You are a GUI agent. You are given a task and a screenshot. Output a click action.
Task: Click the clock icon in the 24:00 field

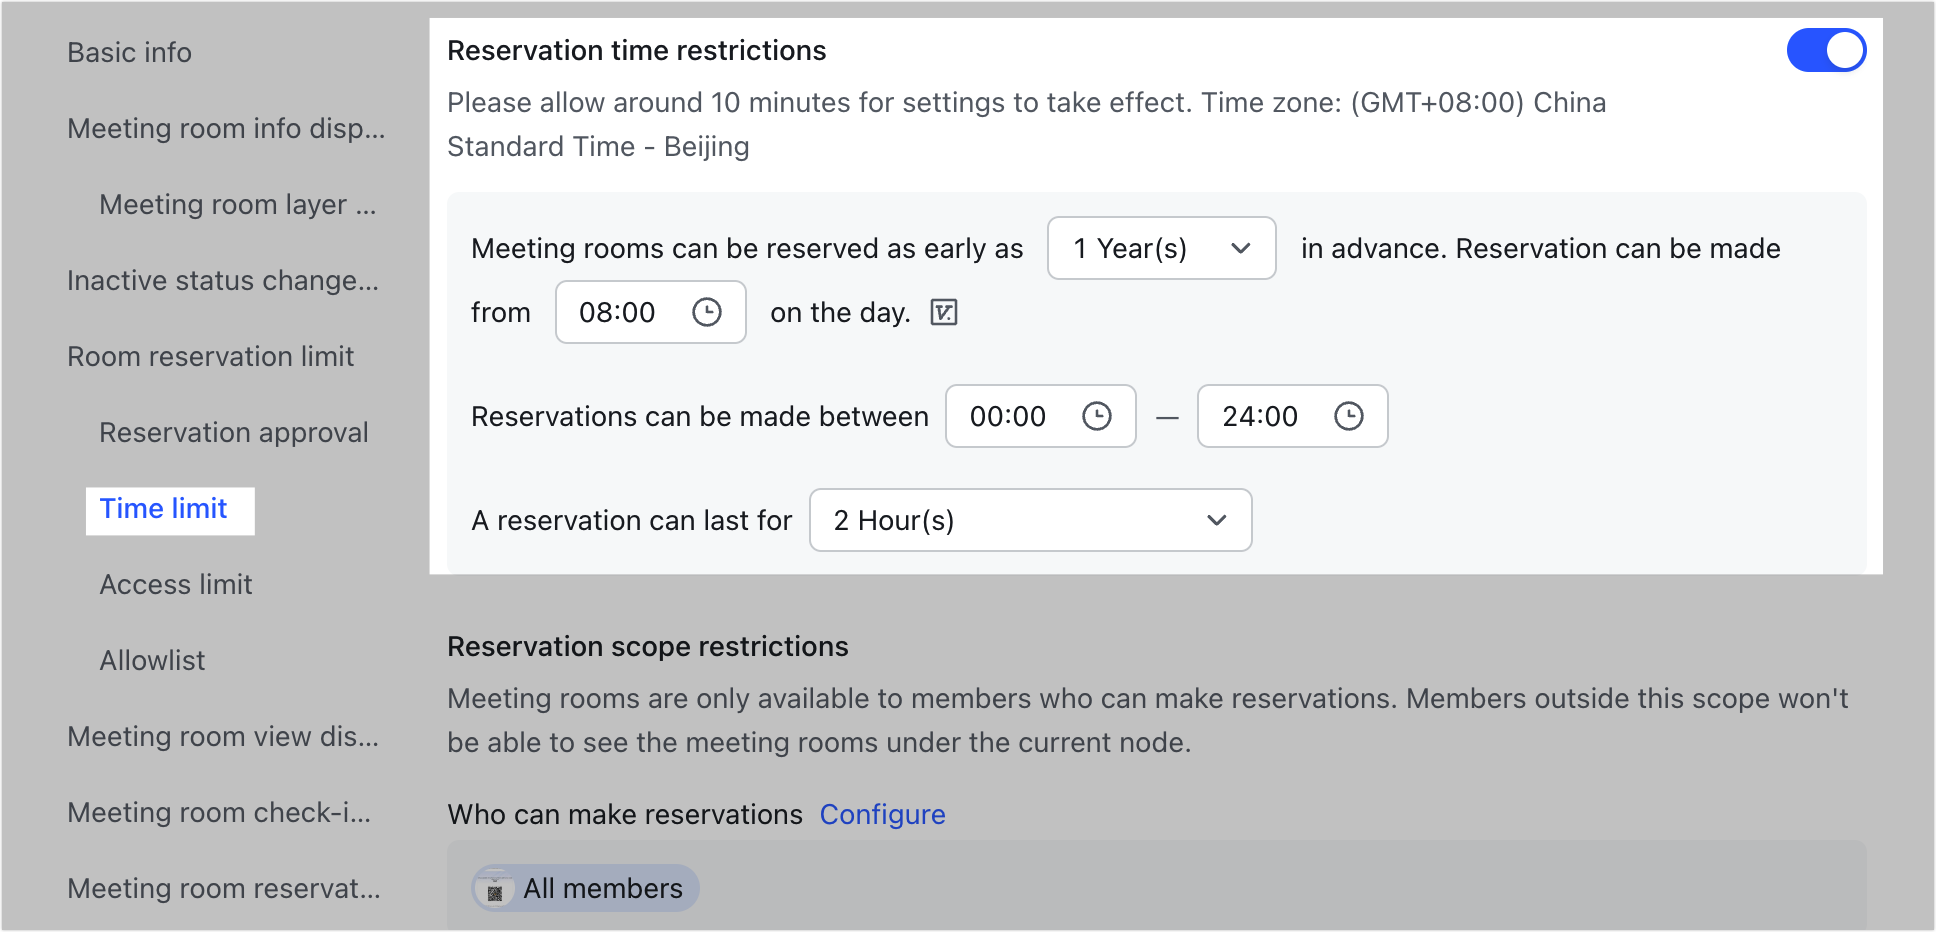click(x=1350, y=416)
